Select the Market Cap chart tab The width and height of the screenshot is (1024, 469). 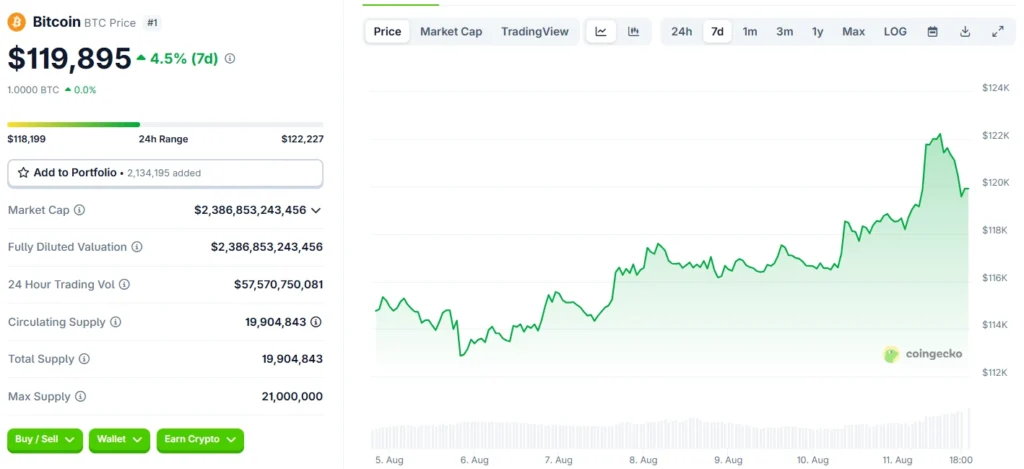point(451,31)
